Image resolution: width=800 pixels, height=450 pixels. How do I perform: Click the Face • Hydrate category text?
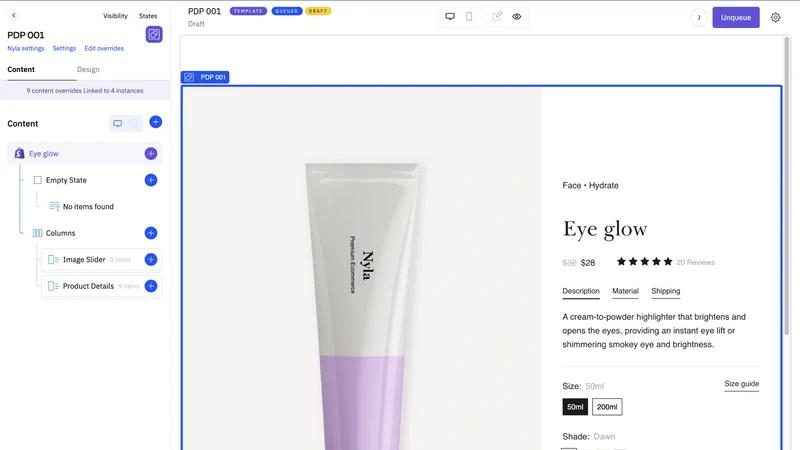point(590,185)
